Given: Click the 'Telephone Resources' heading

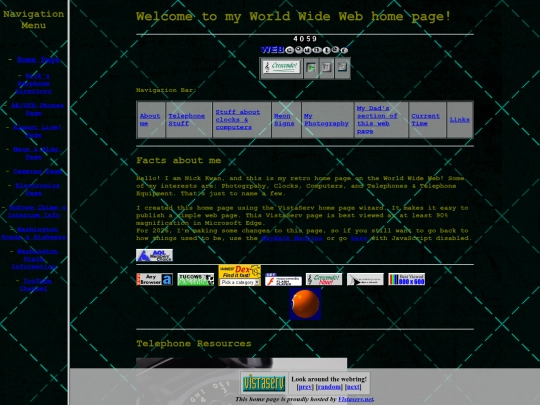Looking at the screenshot, I should (194, 344).
